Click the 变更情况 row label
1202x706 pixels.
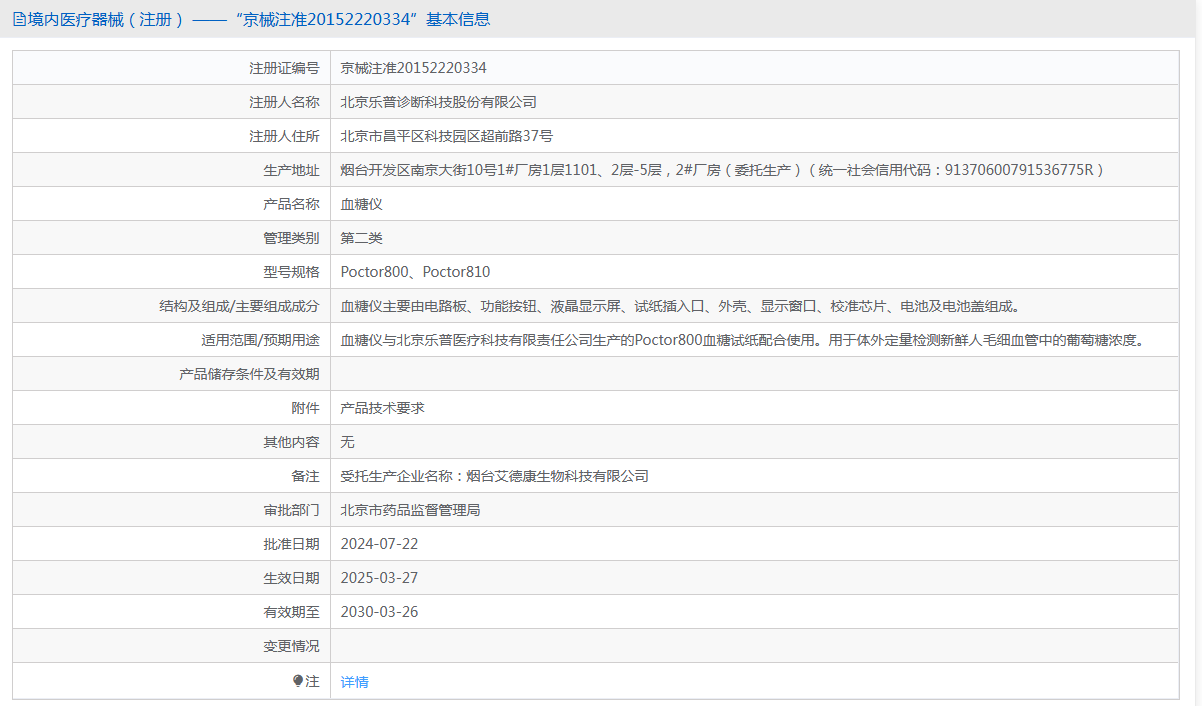(x=291, y=646)
